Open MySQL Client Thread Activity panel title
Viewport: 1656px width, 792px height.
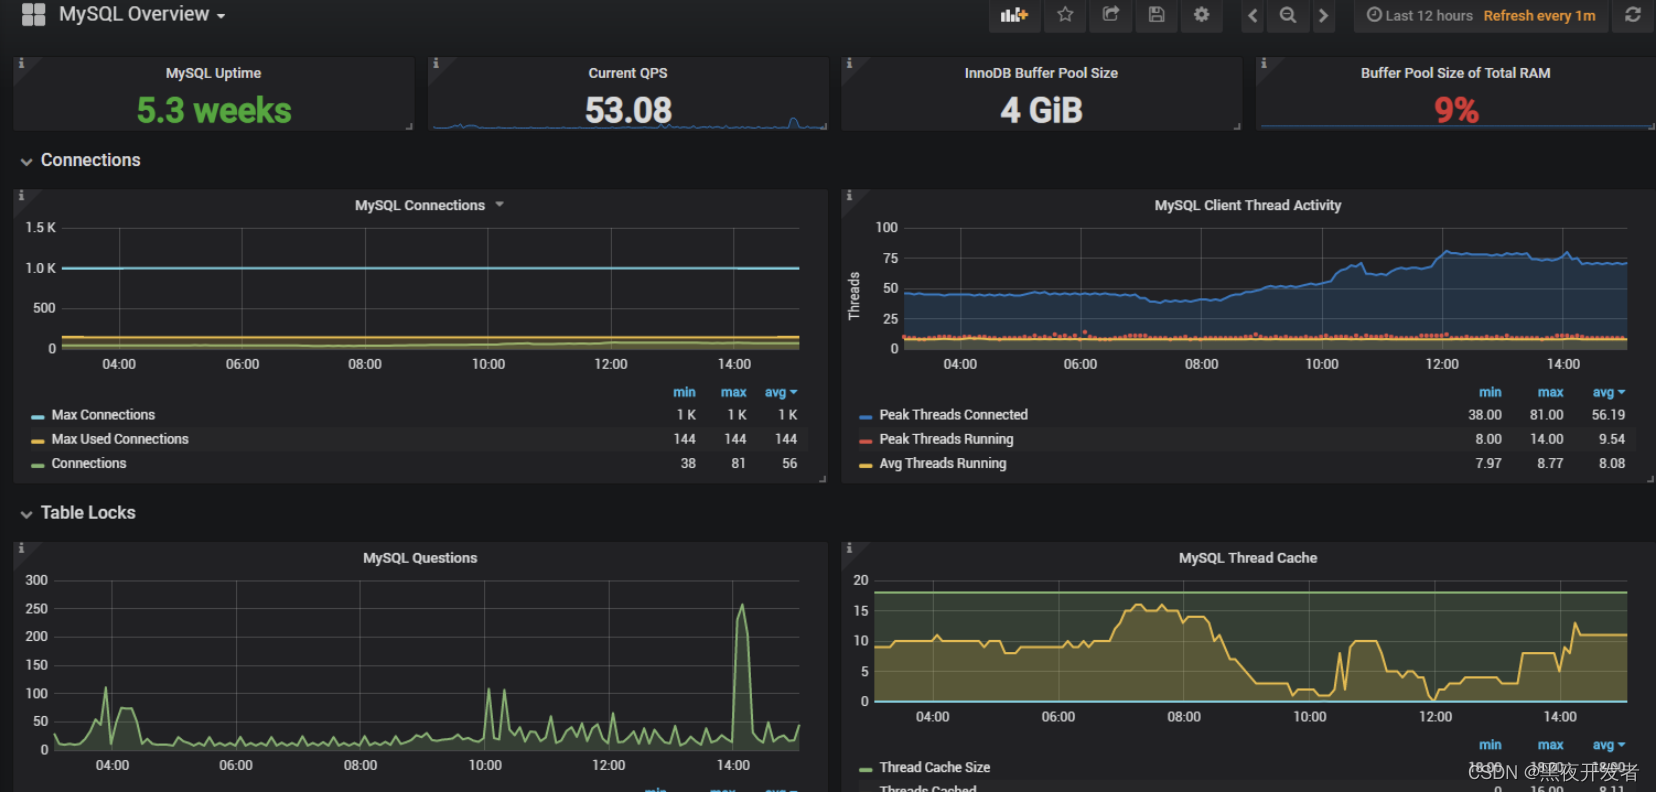pyautogui.click(x=1247, y=205)
